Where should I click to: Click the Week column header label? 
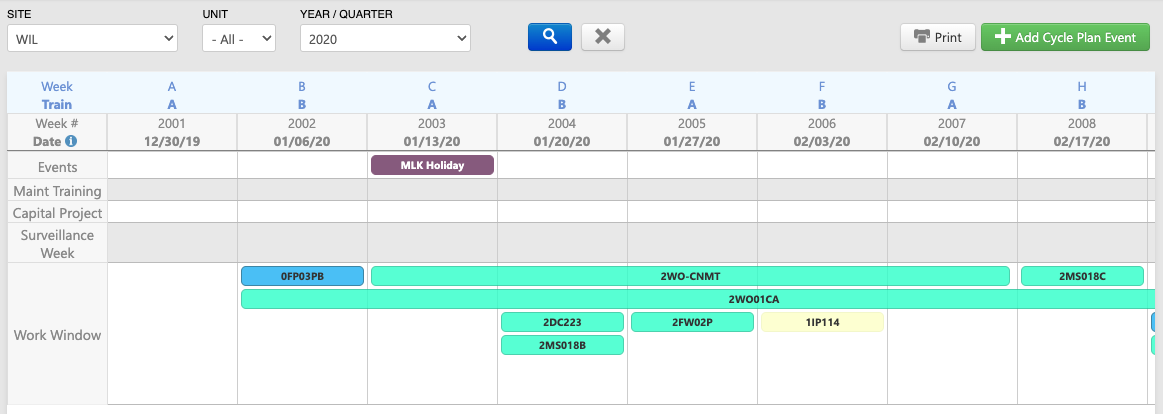coord(57,87)
